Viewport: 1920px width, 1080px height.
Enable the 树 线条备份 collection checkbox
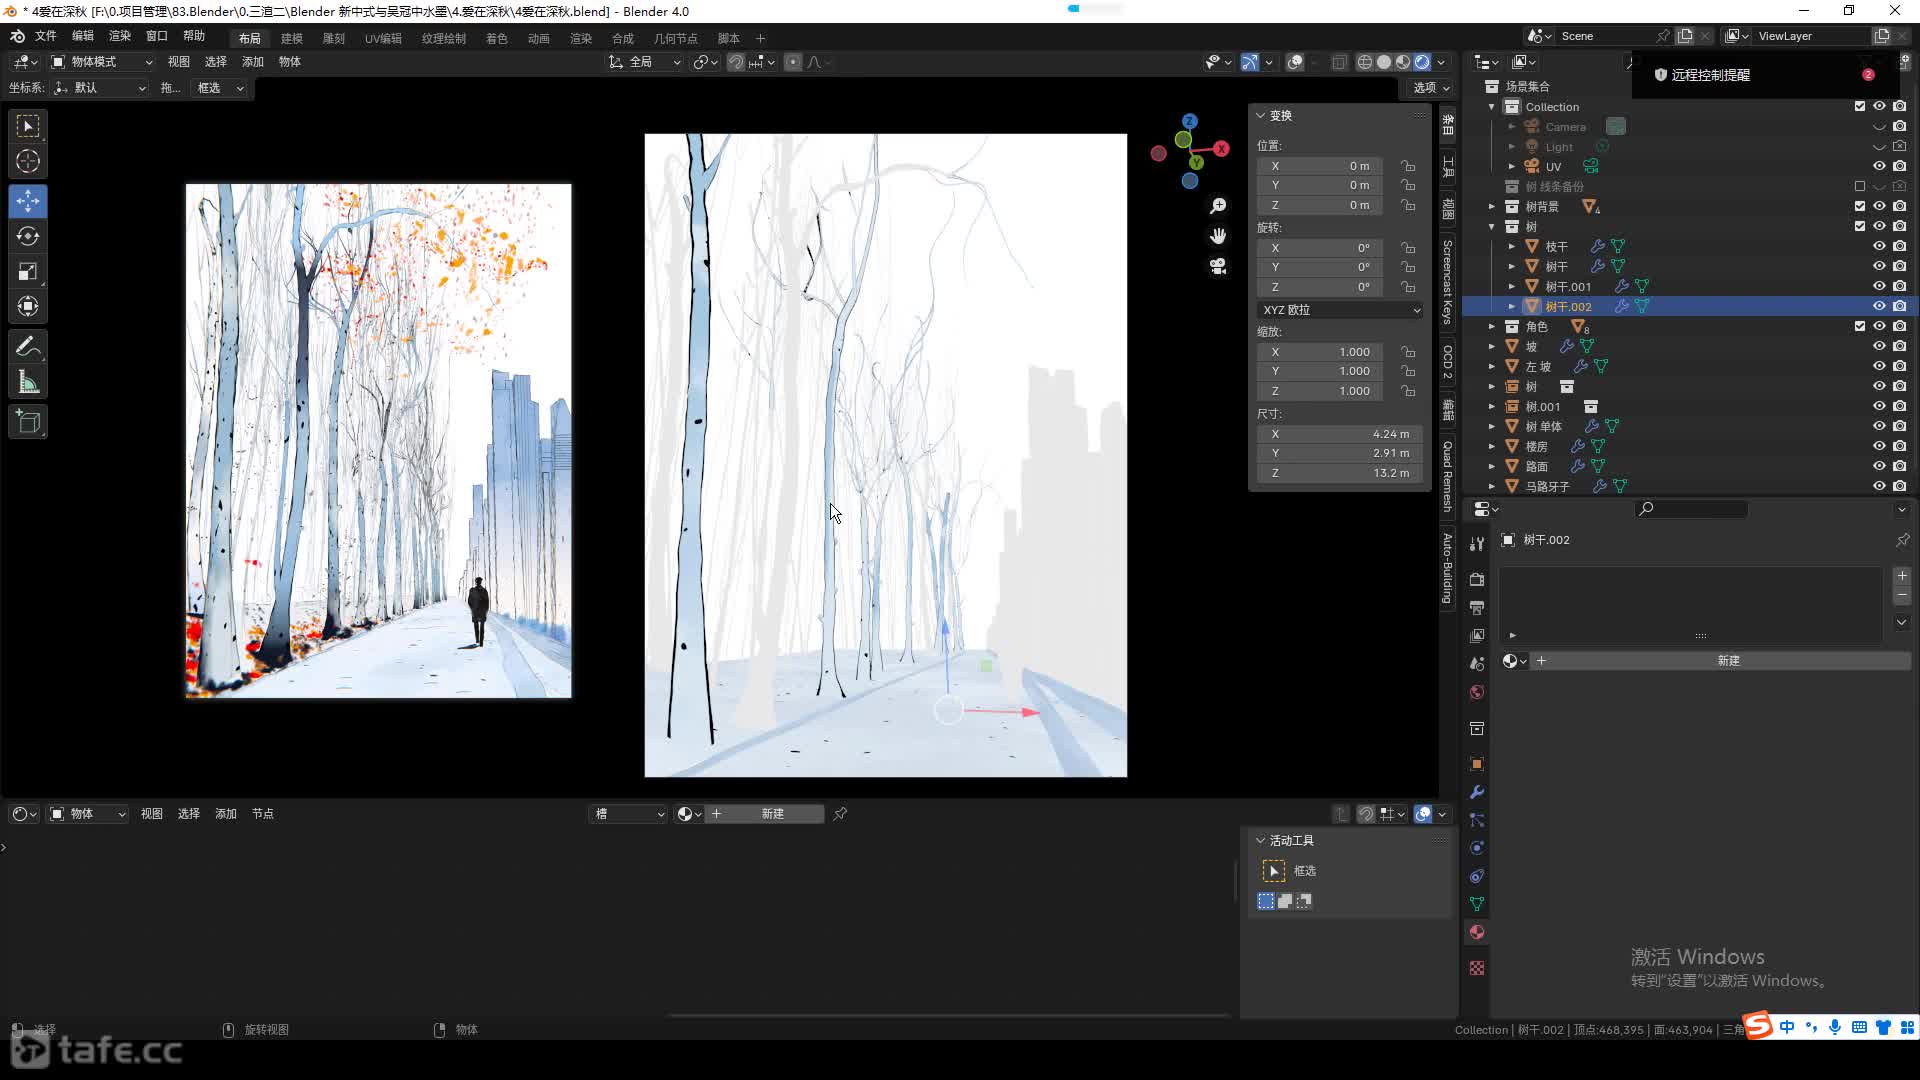point(1860,186)
